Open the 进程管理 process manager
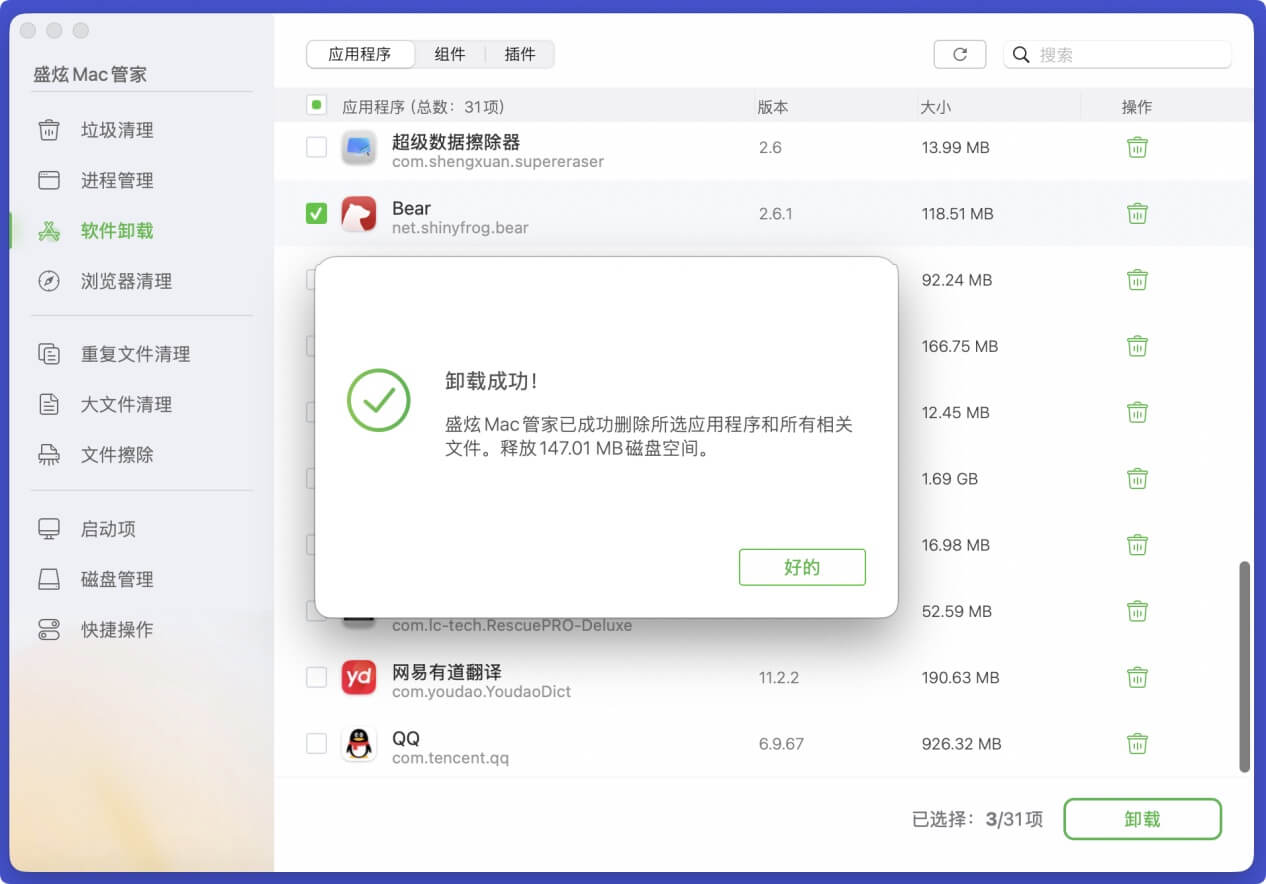 click(x=105, y=180)
